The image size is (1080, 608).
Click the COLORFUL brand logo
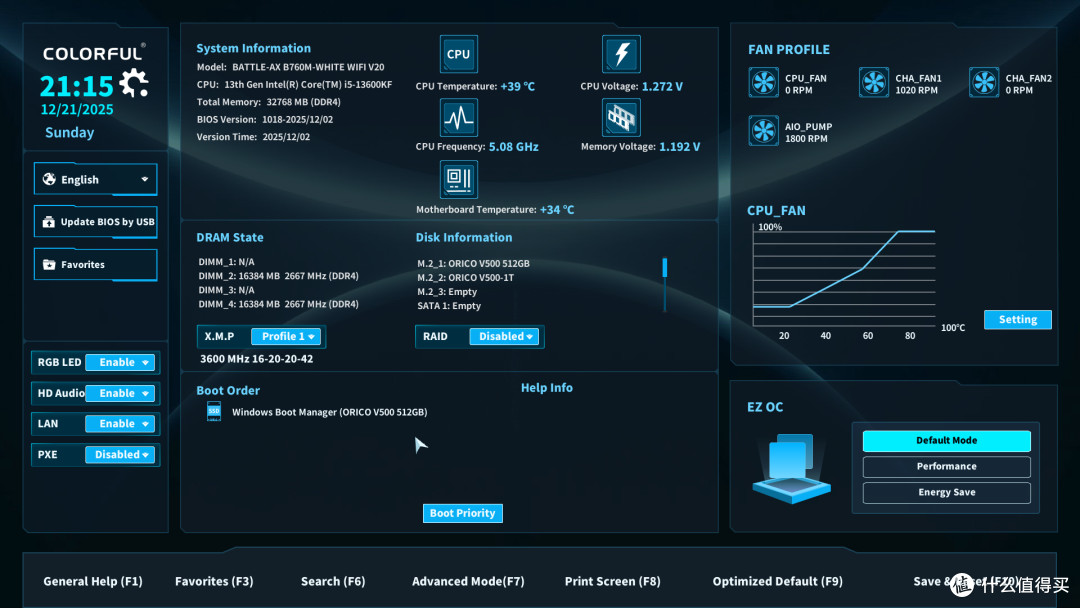(94, 53)
